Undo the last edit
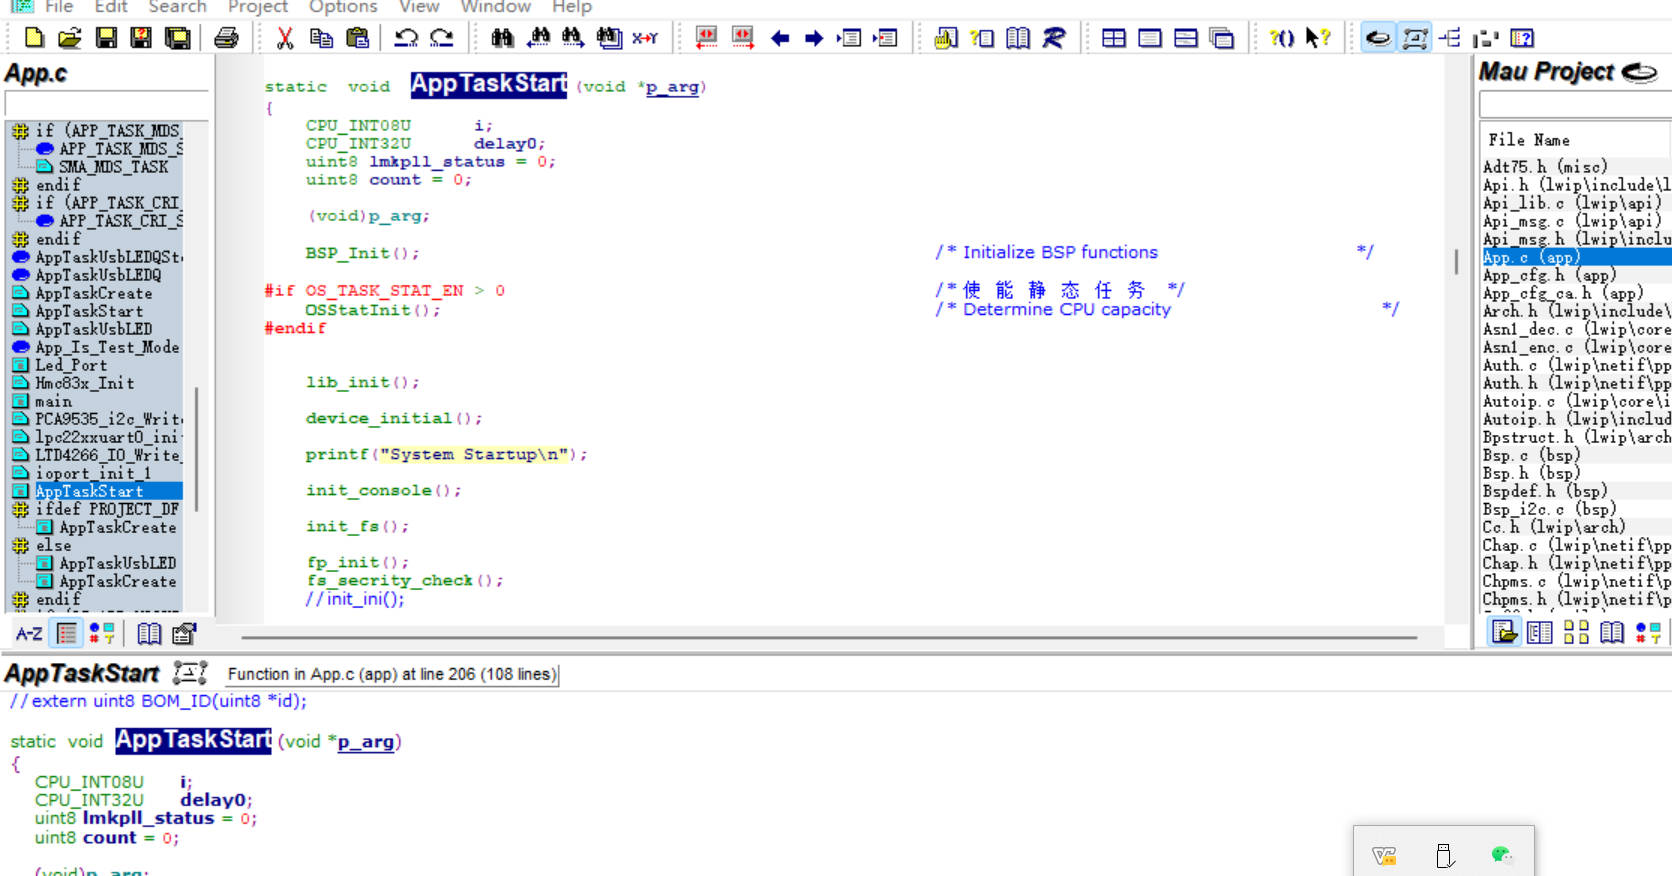Screen dimensions: 1672x876 (406, 38)
